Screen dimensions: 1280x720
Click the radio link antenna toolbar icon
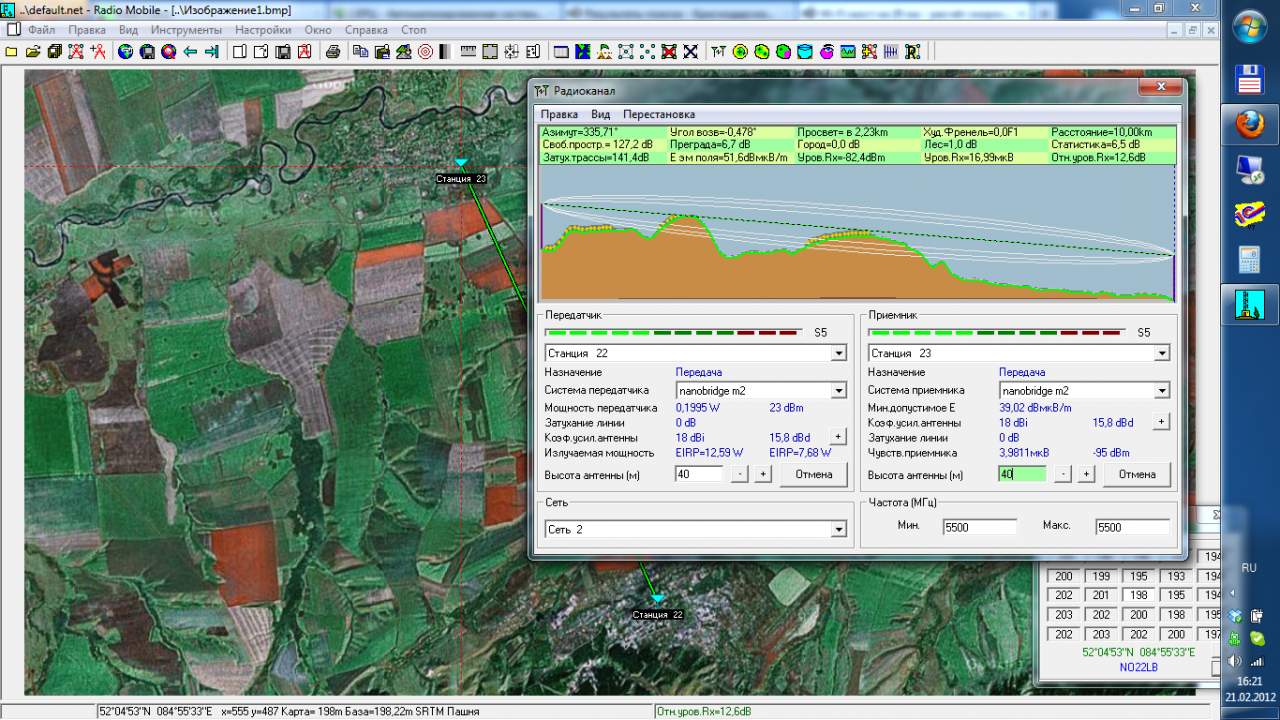[x=718, y=52]
